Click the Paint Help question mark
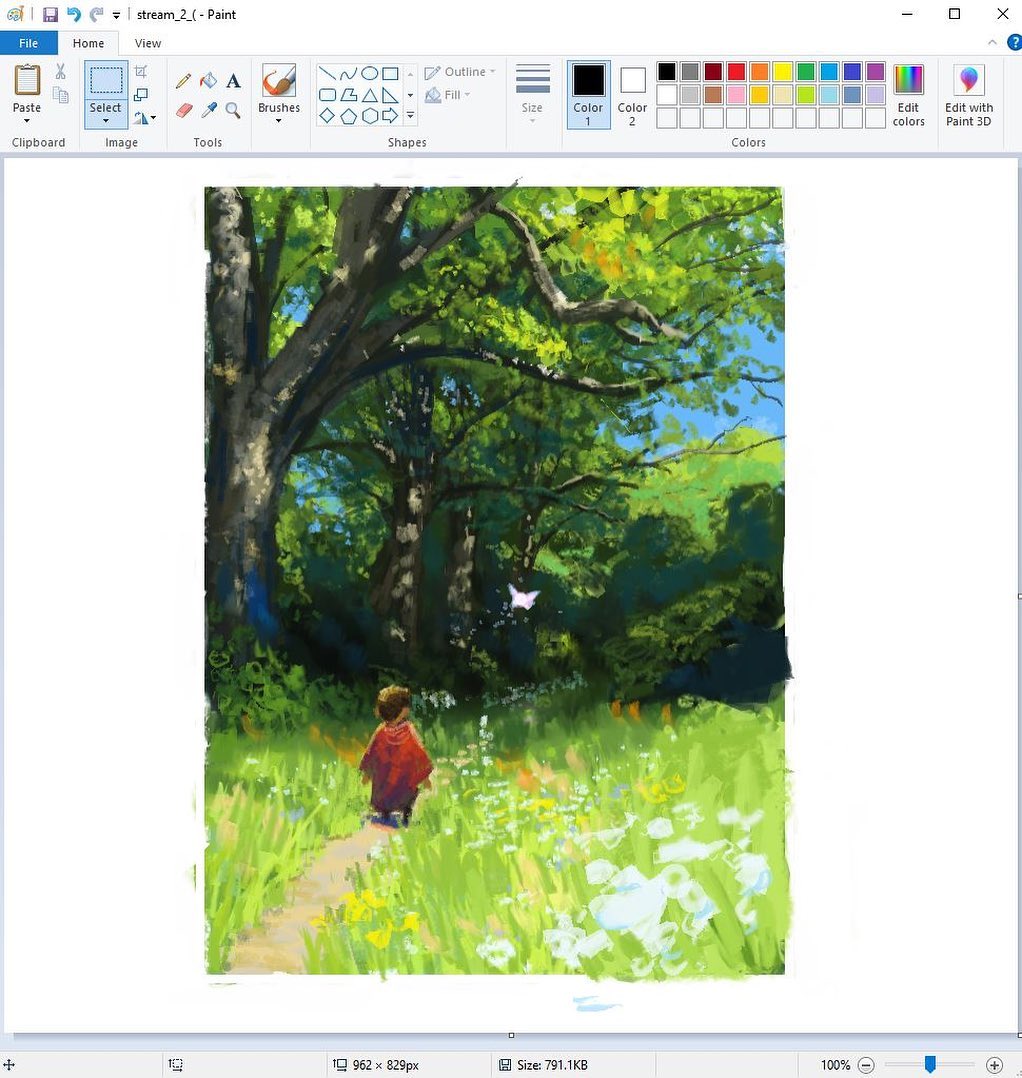 pos(1014,43)
